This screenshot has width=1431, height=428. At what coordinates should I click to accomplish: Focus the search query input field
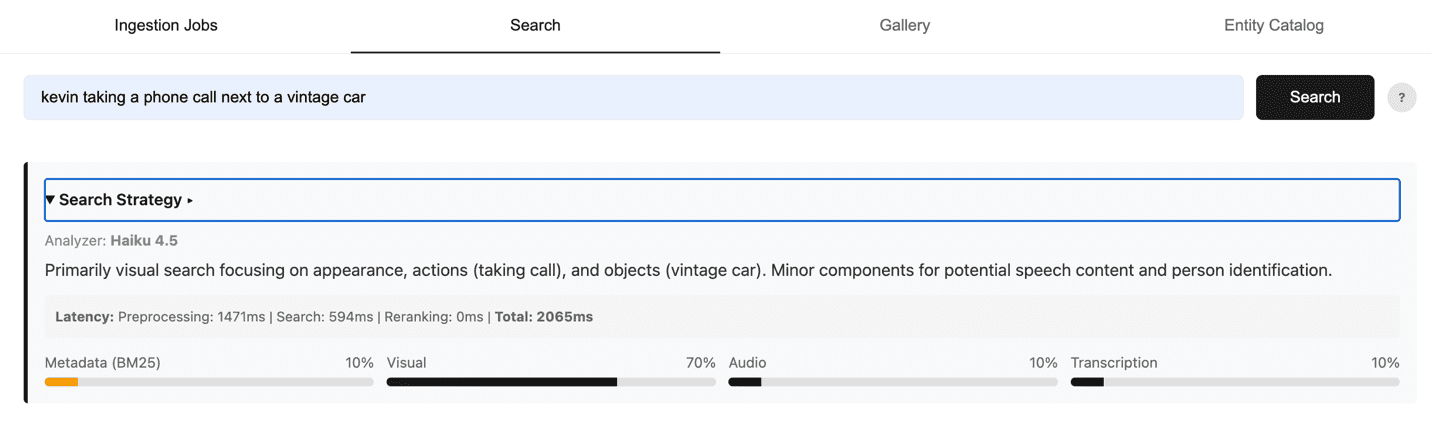(x=632, y=97)
